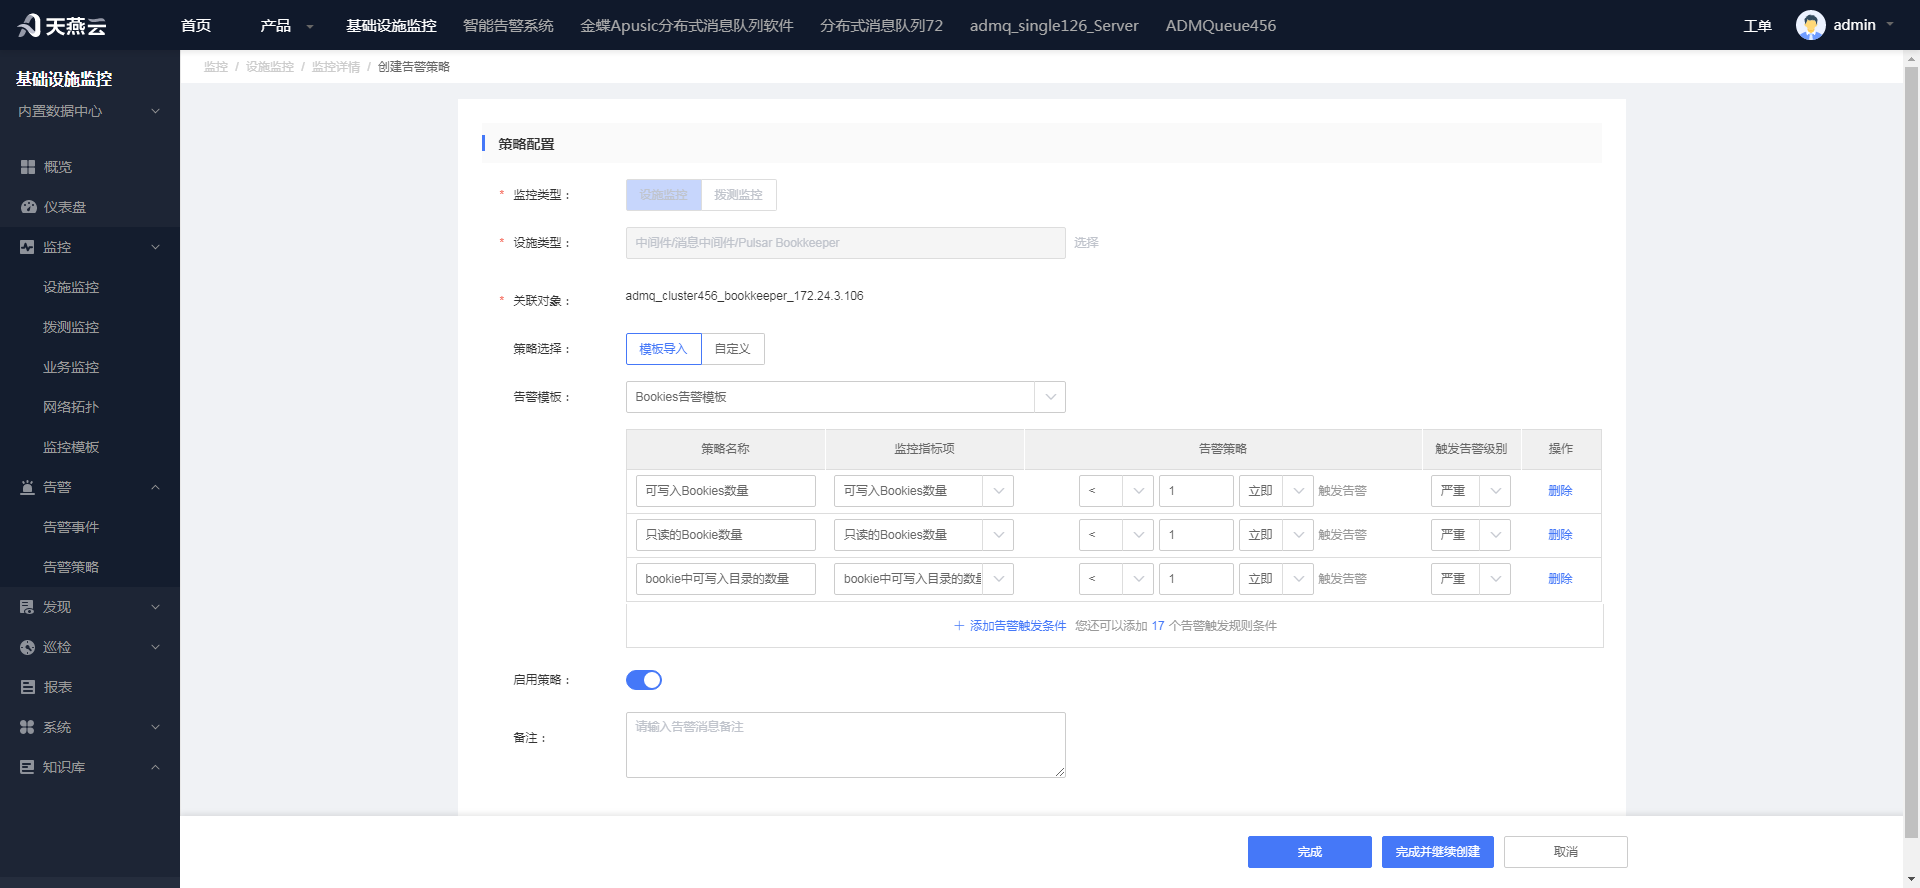The image size is (1920, 888).
Task: Click the 设施监控 breadcrumb link
Action: pos(270,67)
